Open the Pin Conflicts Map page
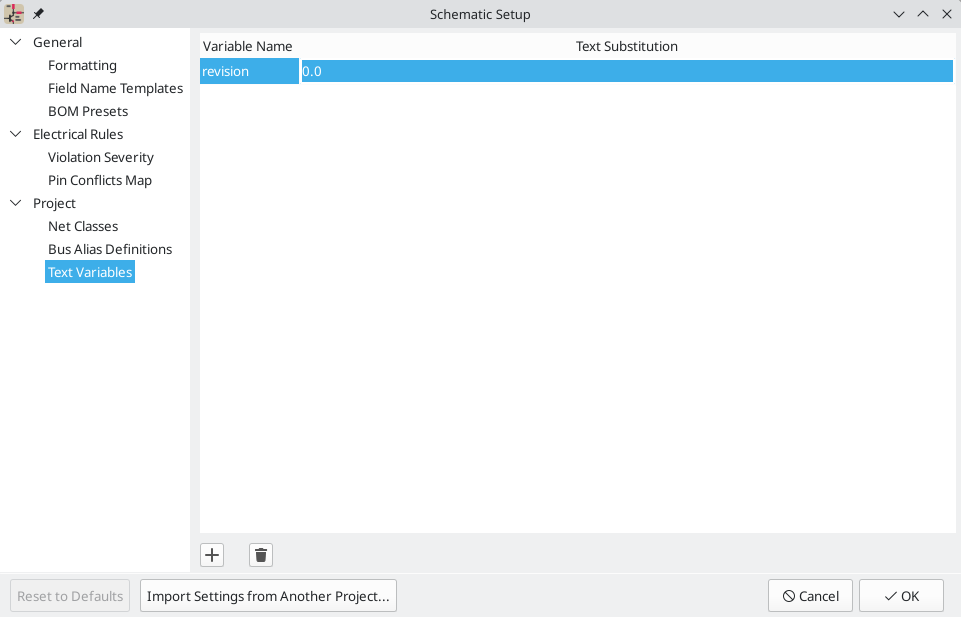961x617 pixels. tap(99, 180)
